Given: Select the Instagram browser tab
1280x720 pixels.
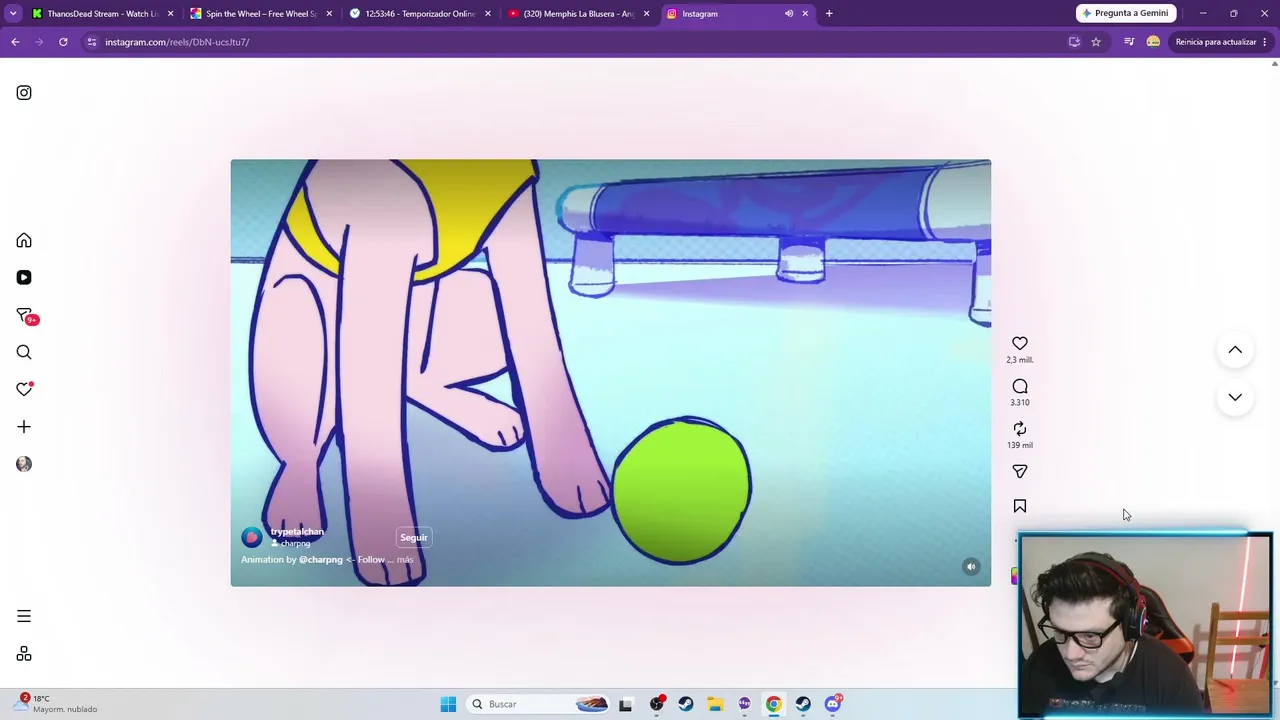Looking at the screenshot, I should tap(738, 14).
